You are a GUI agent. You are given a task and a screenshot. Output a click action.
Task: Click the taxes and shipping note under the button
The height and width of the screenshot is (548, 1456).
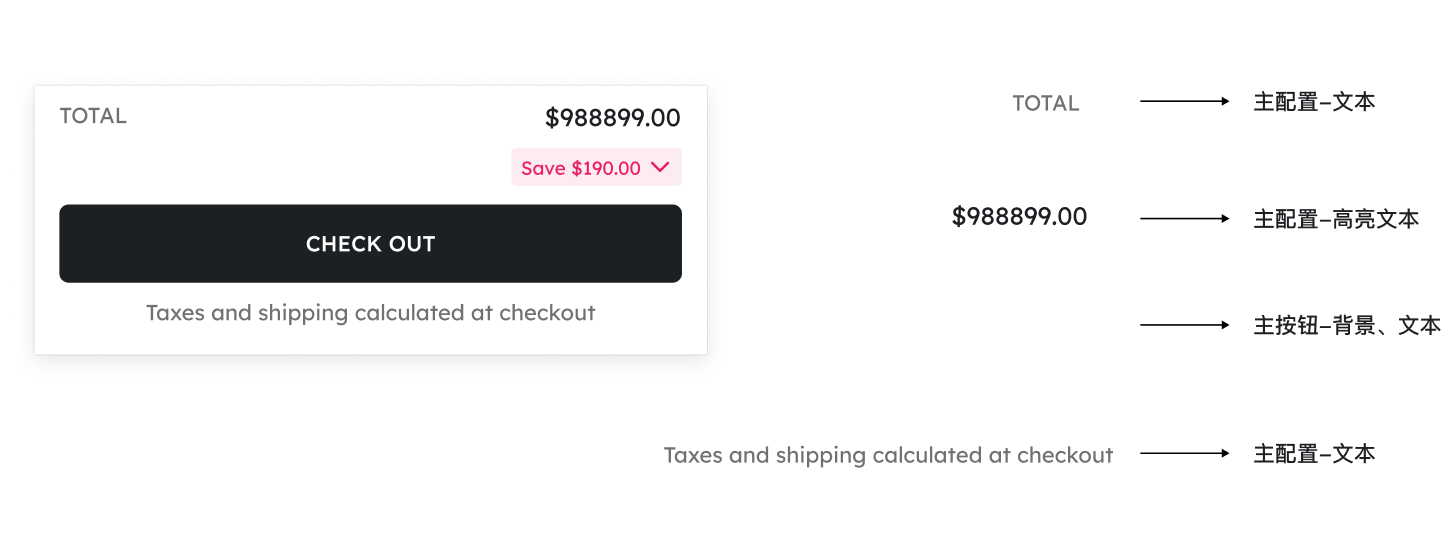[370, 313]
